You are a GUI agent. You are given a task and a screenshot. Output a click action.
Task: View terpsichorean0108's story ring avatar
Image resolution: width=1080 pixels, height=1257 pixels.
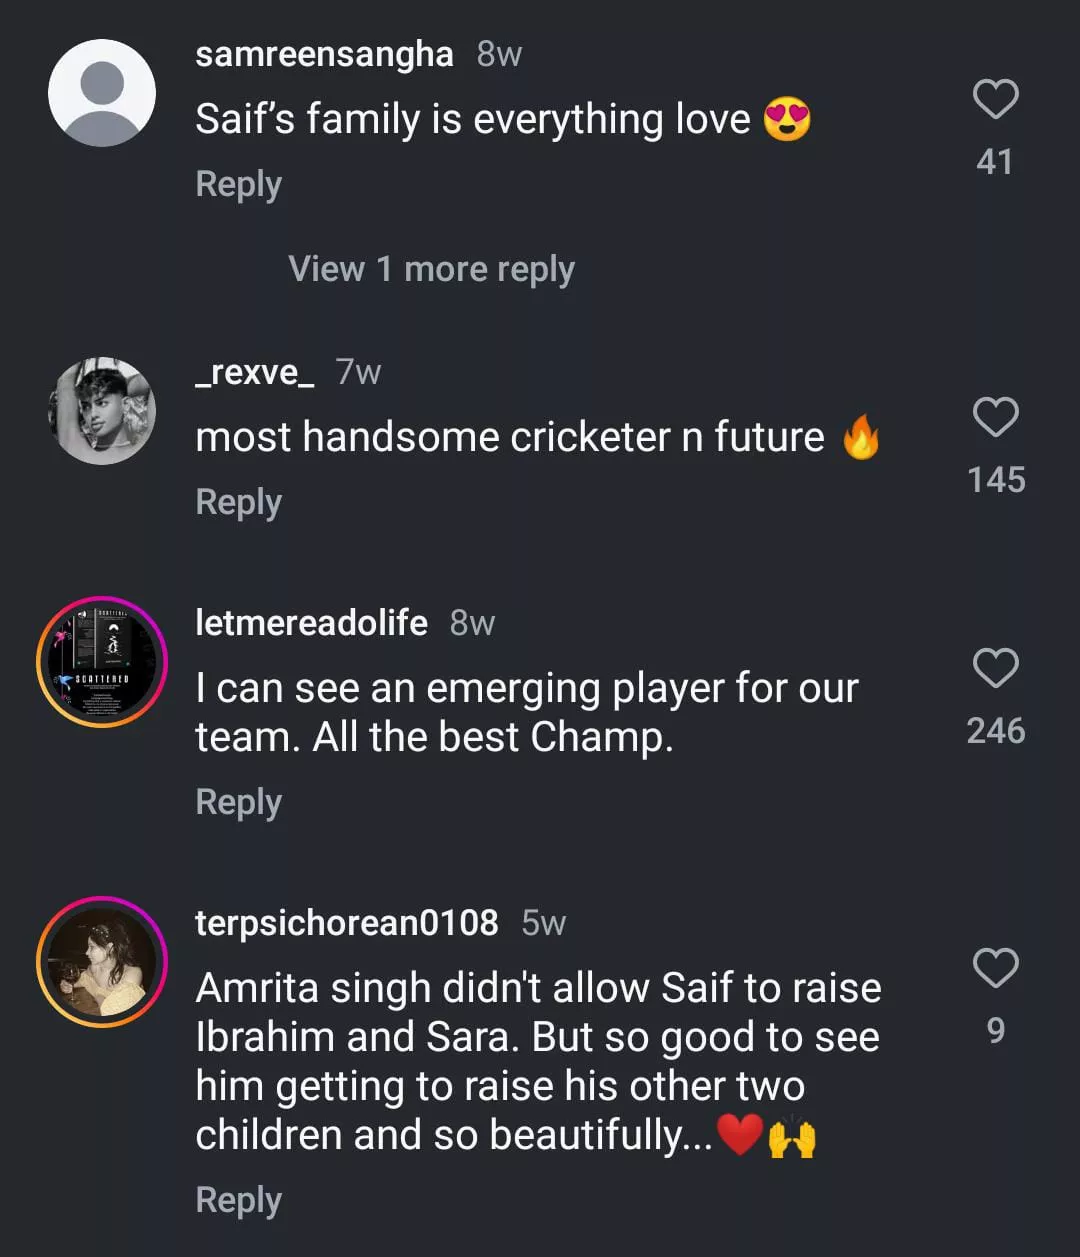pyautogui.click(x=102, y=962)
